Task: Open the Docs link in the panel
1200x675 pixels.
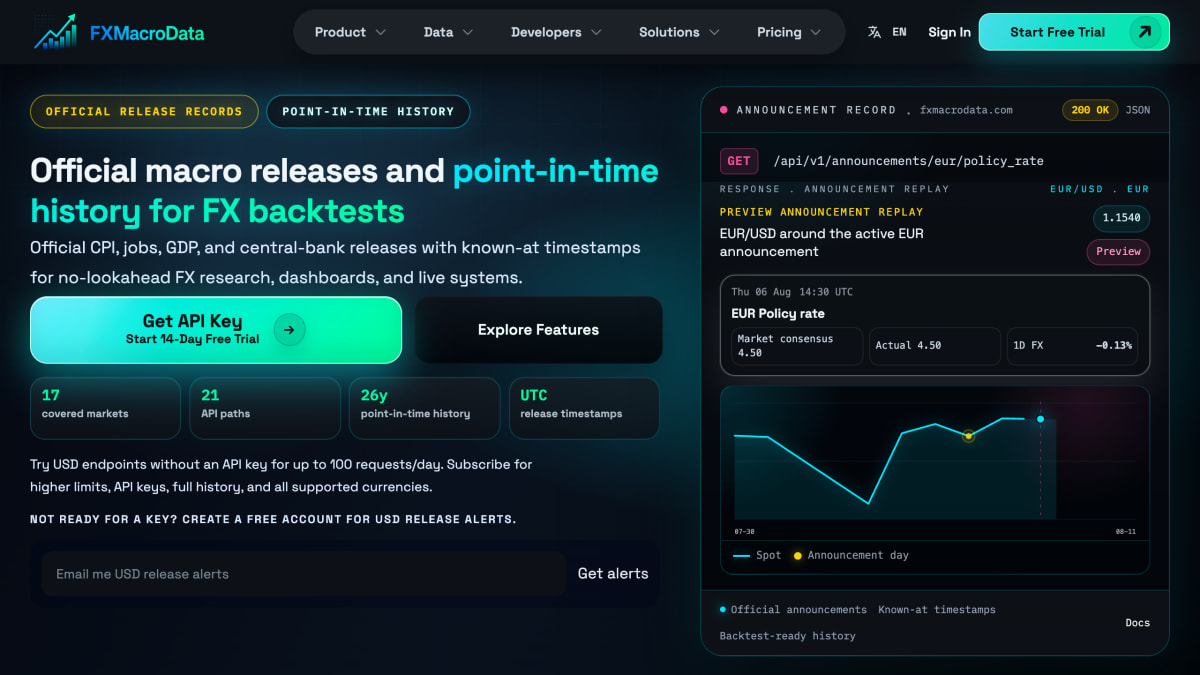Action: click(1138, 623)
